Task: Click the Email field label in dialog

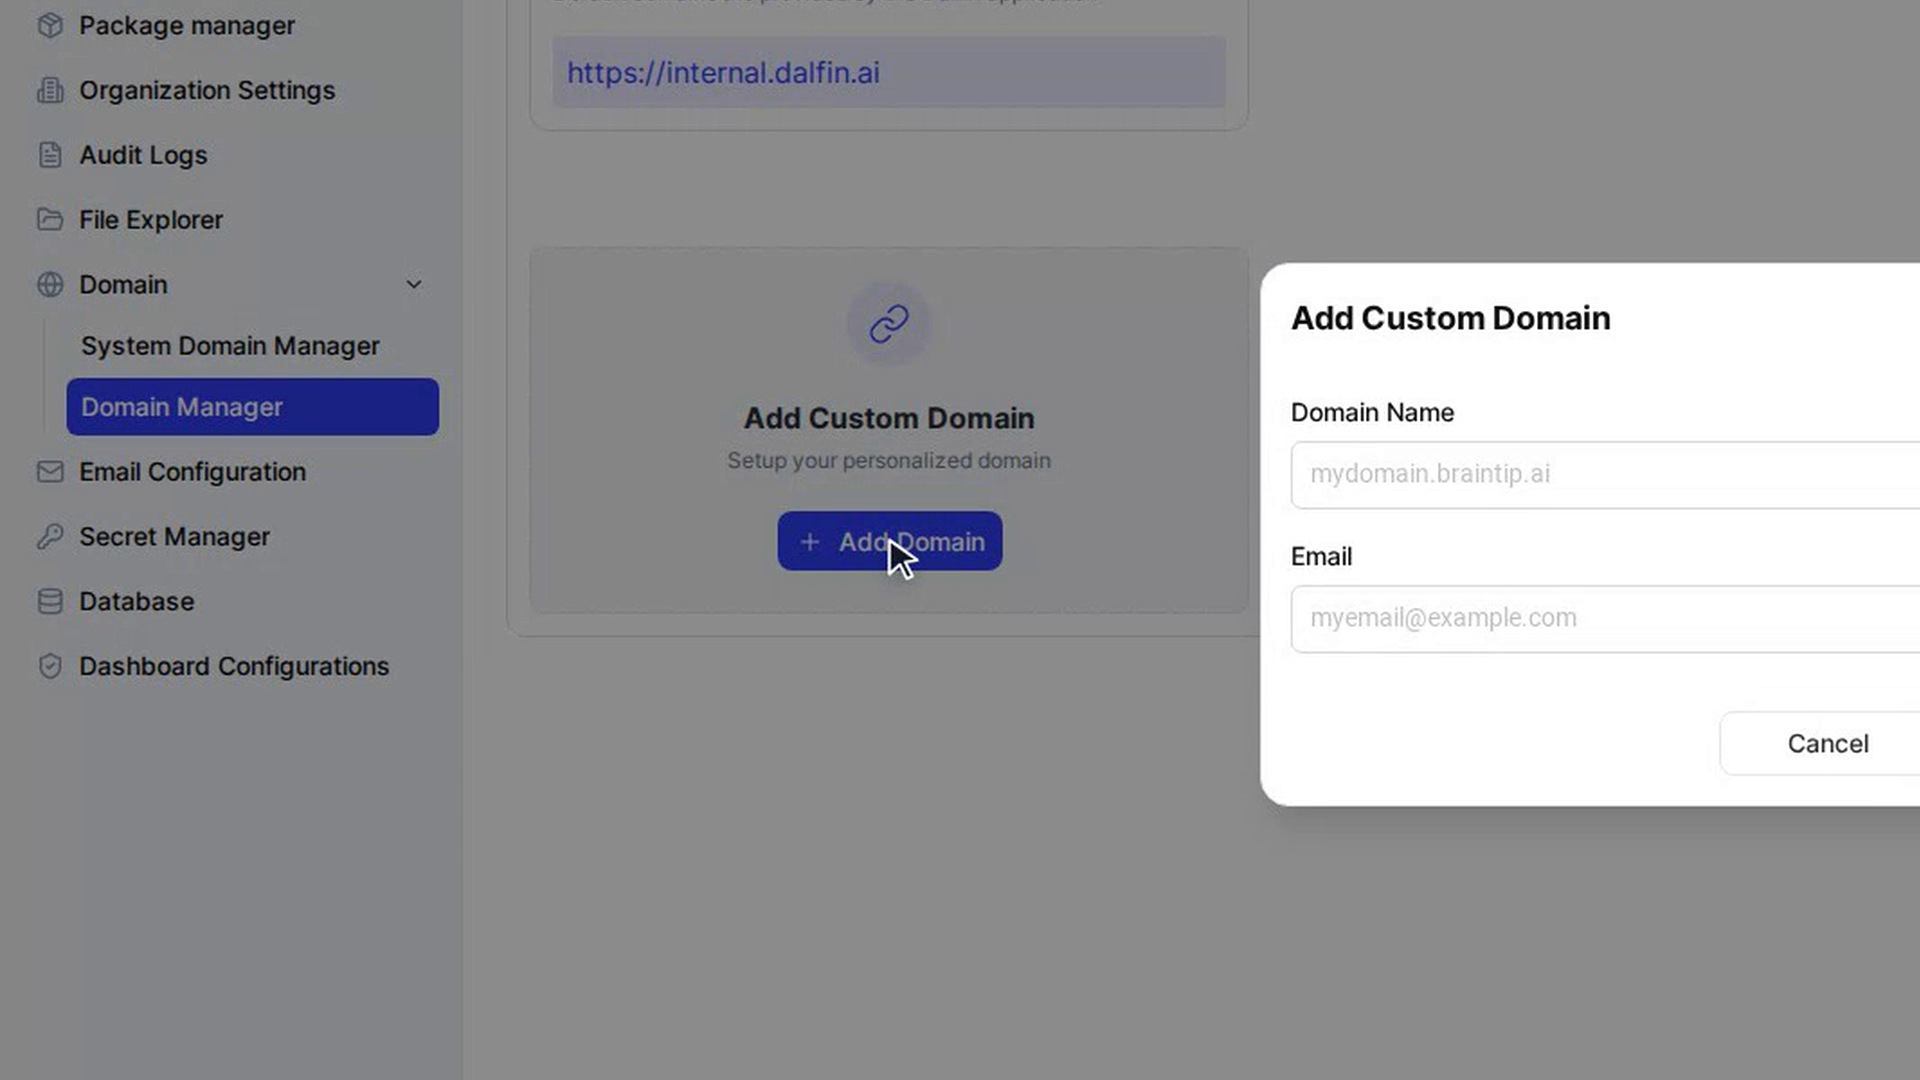Action: point(1321,557)
